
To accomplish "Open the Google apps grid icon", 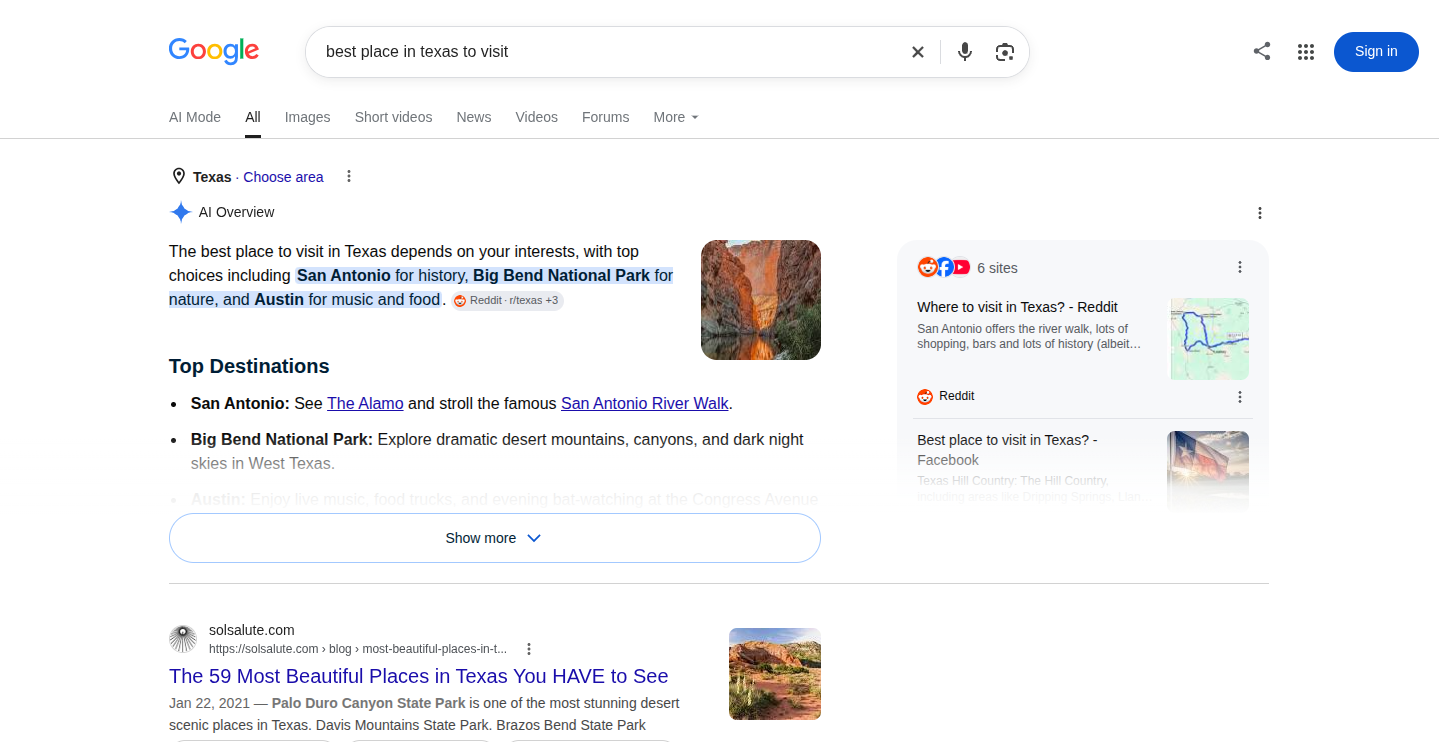I will [1305, 52].
